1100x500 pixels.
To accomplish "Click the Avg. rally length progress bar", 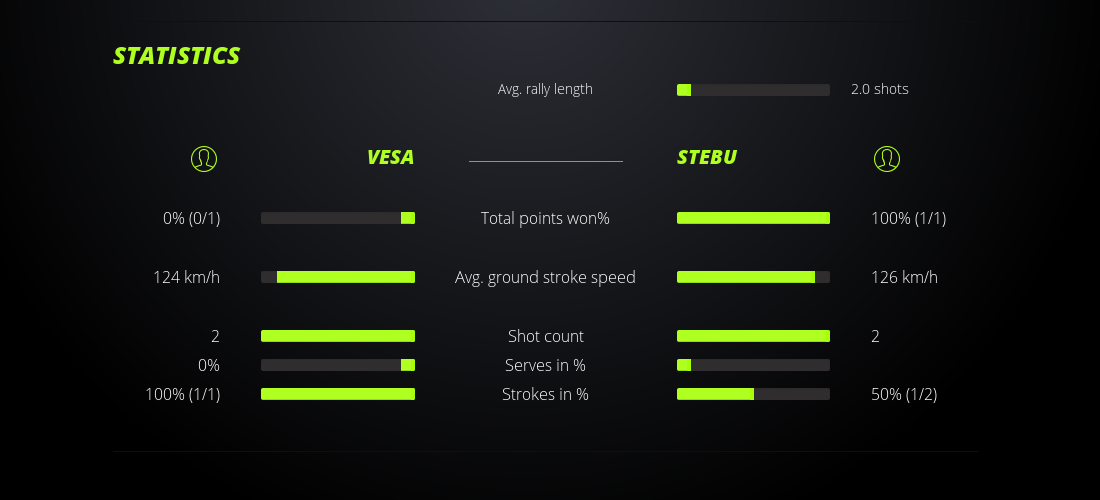I will tap(753, 90).
